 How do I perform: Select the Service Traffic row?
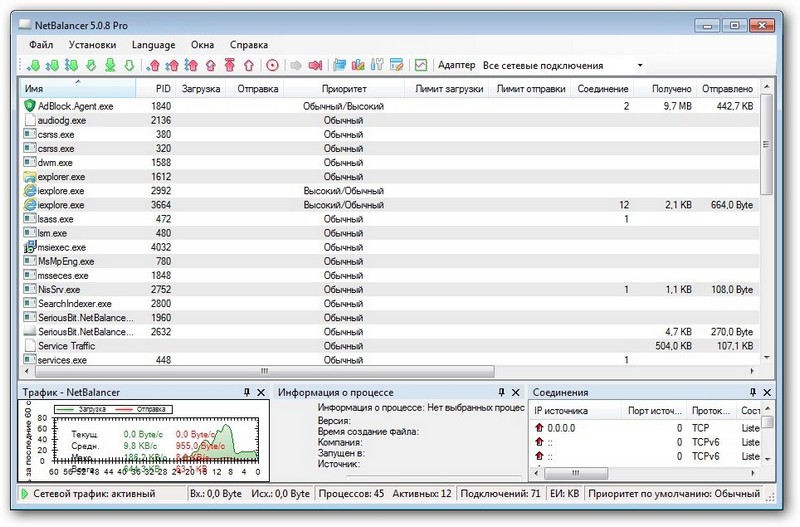390,346
